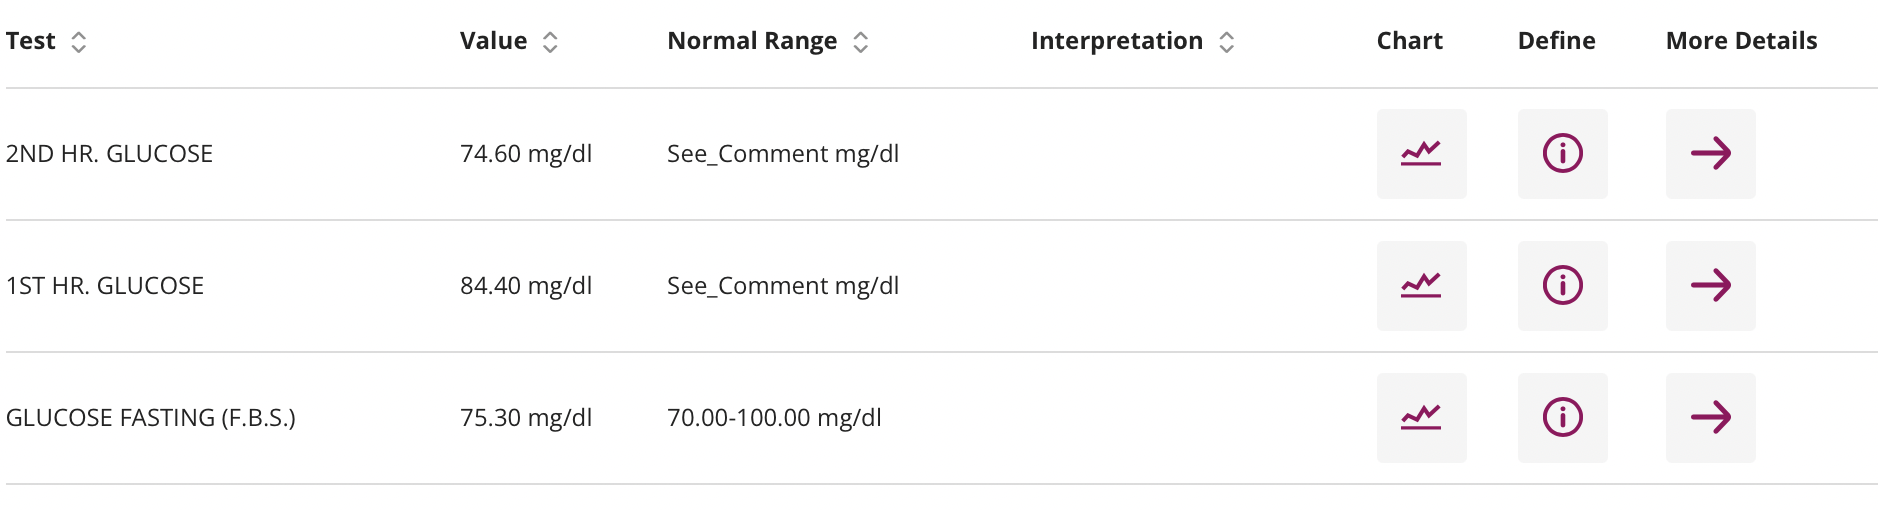Click the 84.40 mg/dl value cell
Screen dimensions: 1878x510
coord(526,286)
